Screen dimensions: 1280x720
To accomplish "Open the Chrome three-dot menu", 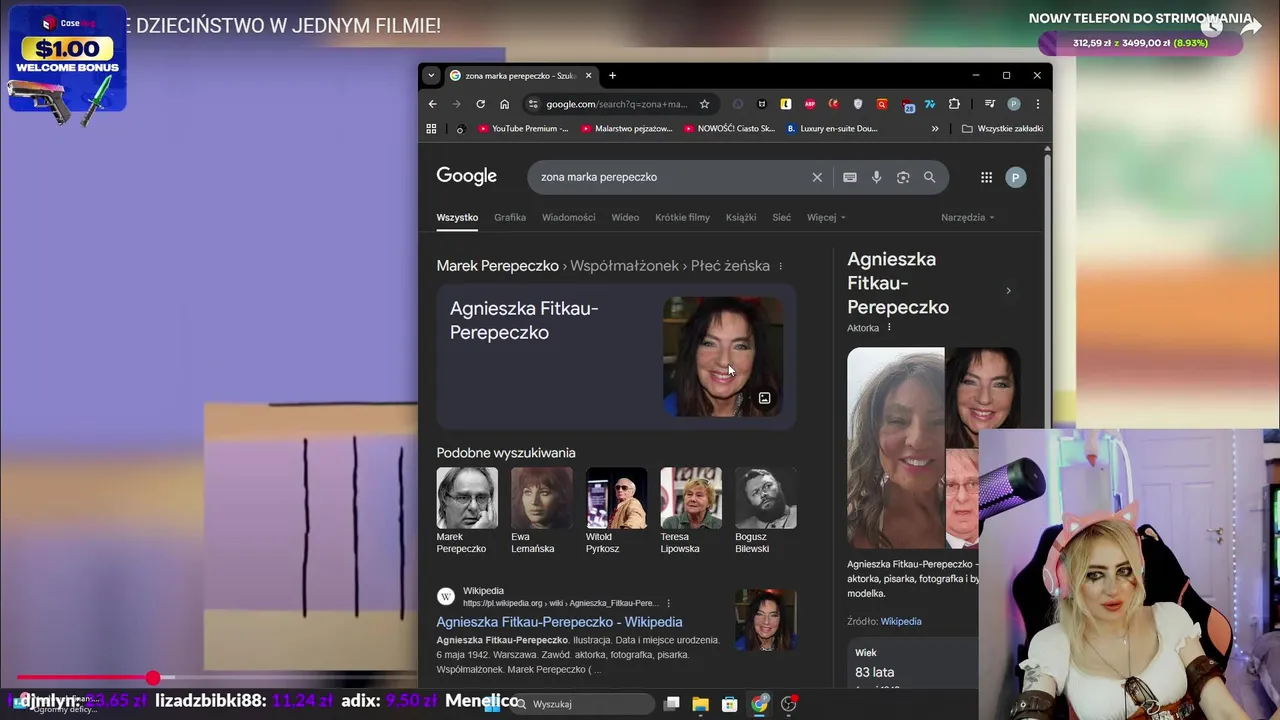I will tap(1037, 104).
